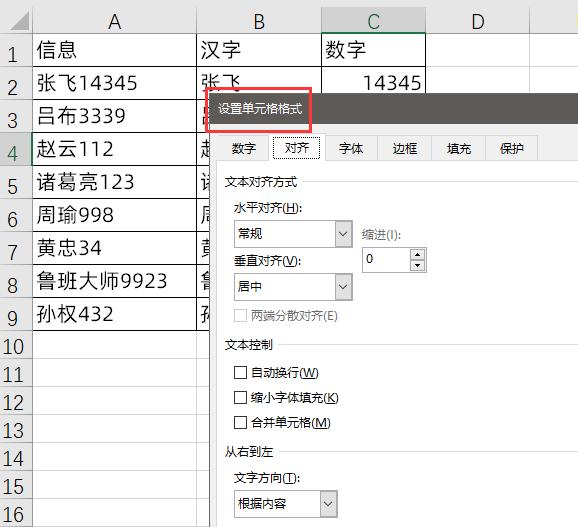The image size is (578, 527).
Task: Expand the 水平对齐 dropdown arrow
Action: click(x=343, y=234)
